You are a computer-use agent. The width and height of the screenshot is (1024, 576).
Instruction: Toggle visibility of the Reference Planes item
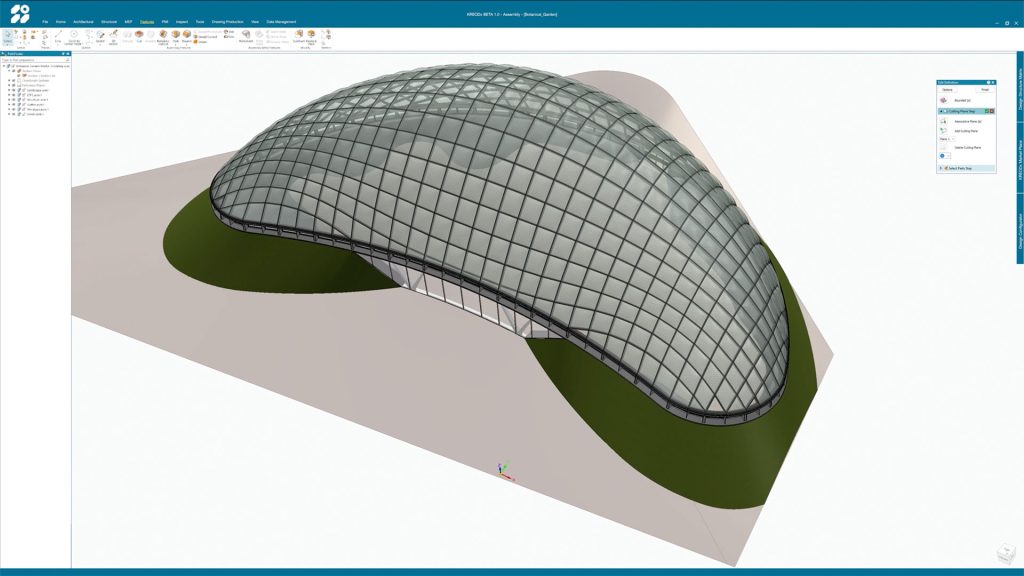point(13,85)
